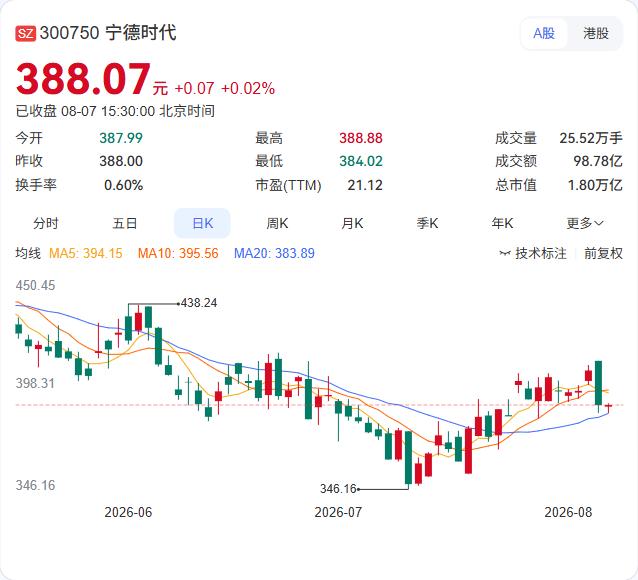Screen dimensions: 638x580
Task: Select the 年K chart tab
Action: tap(503, 223)
